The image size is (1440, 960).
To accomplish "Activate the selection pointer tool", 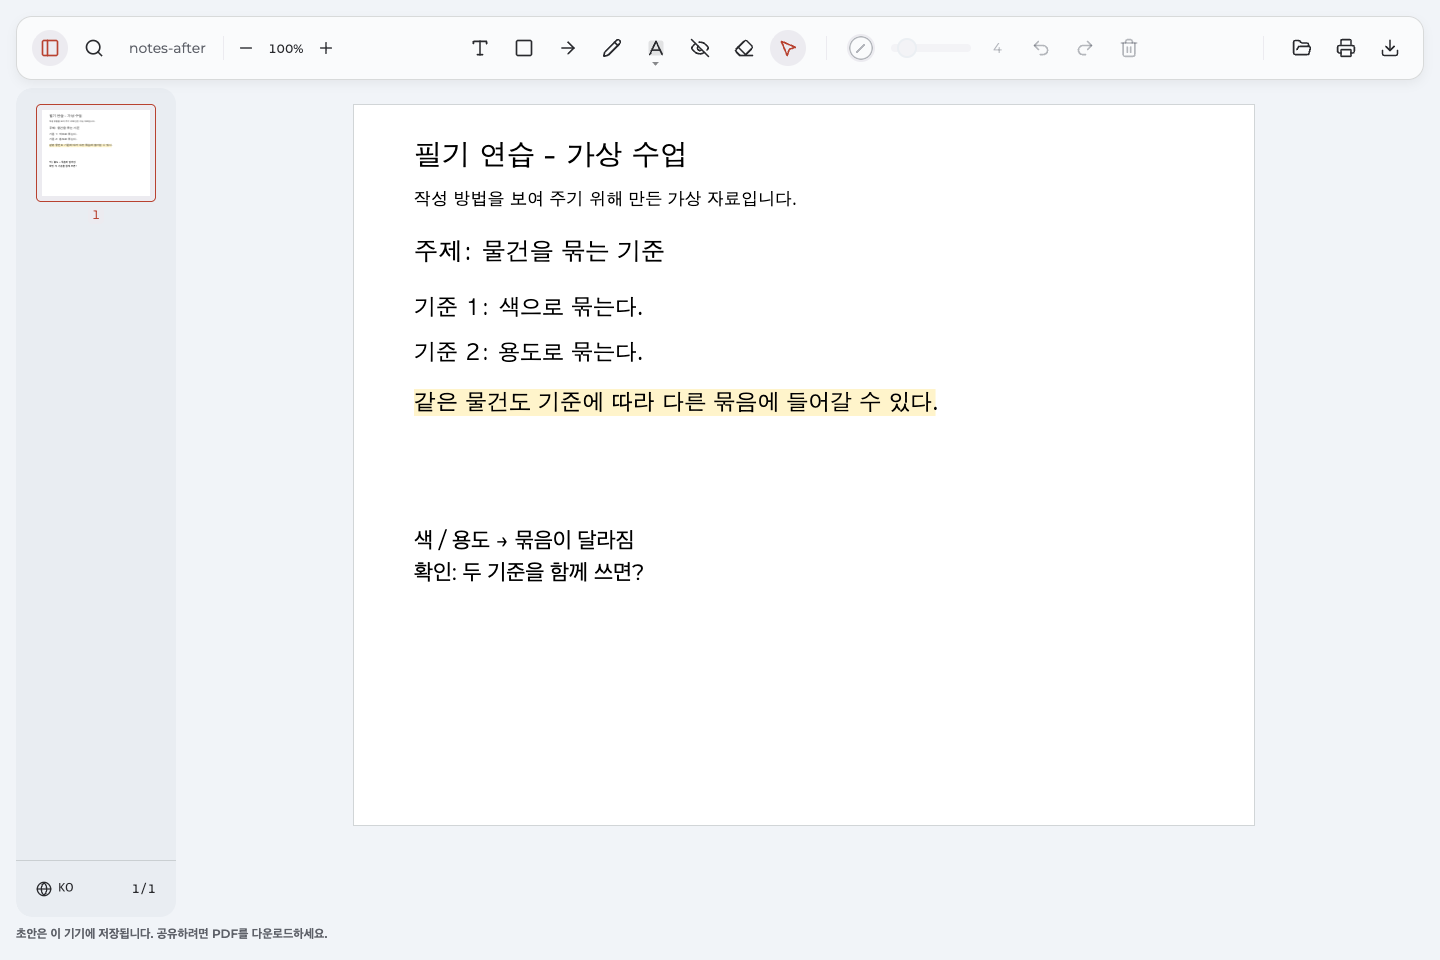I will click(788, 48).
